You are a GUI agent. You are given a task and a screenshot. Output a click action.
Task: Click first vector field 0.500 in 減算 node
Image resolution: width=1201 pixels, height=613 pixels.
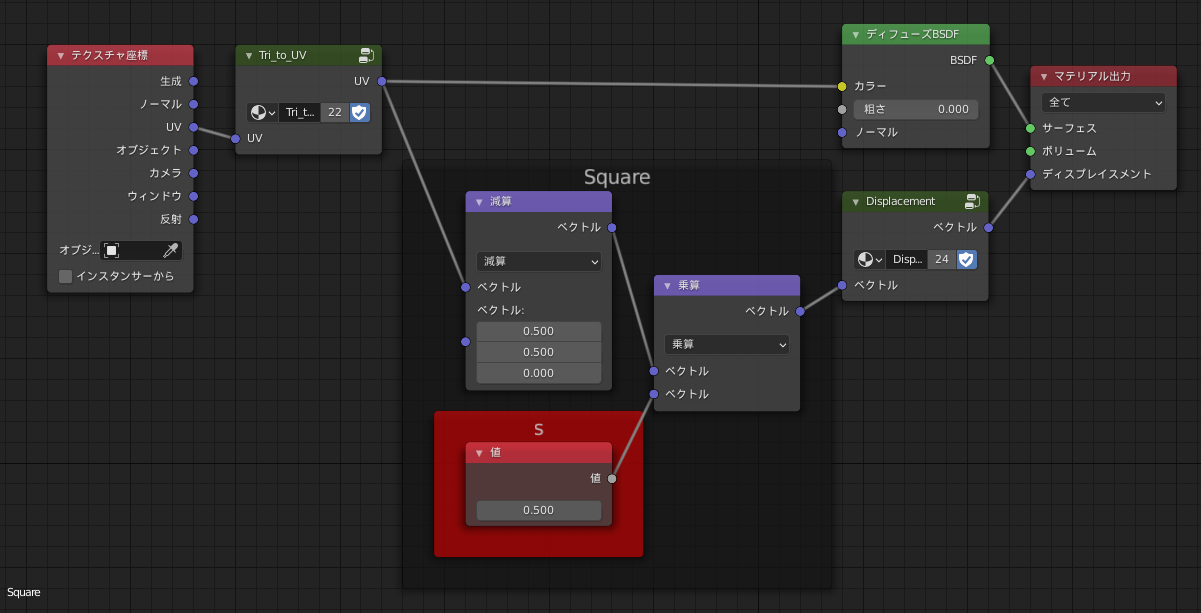[x=539, y=331]
